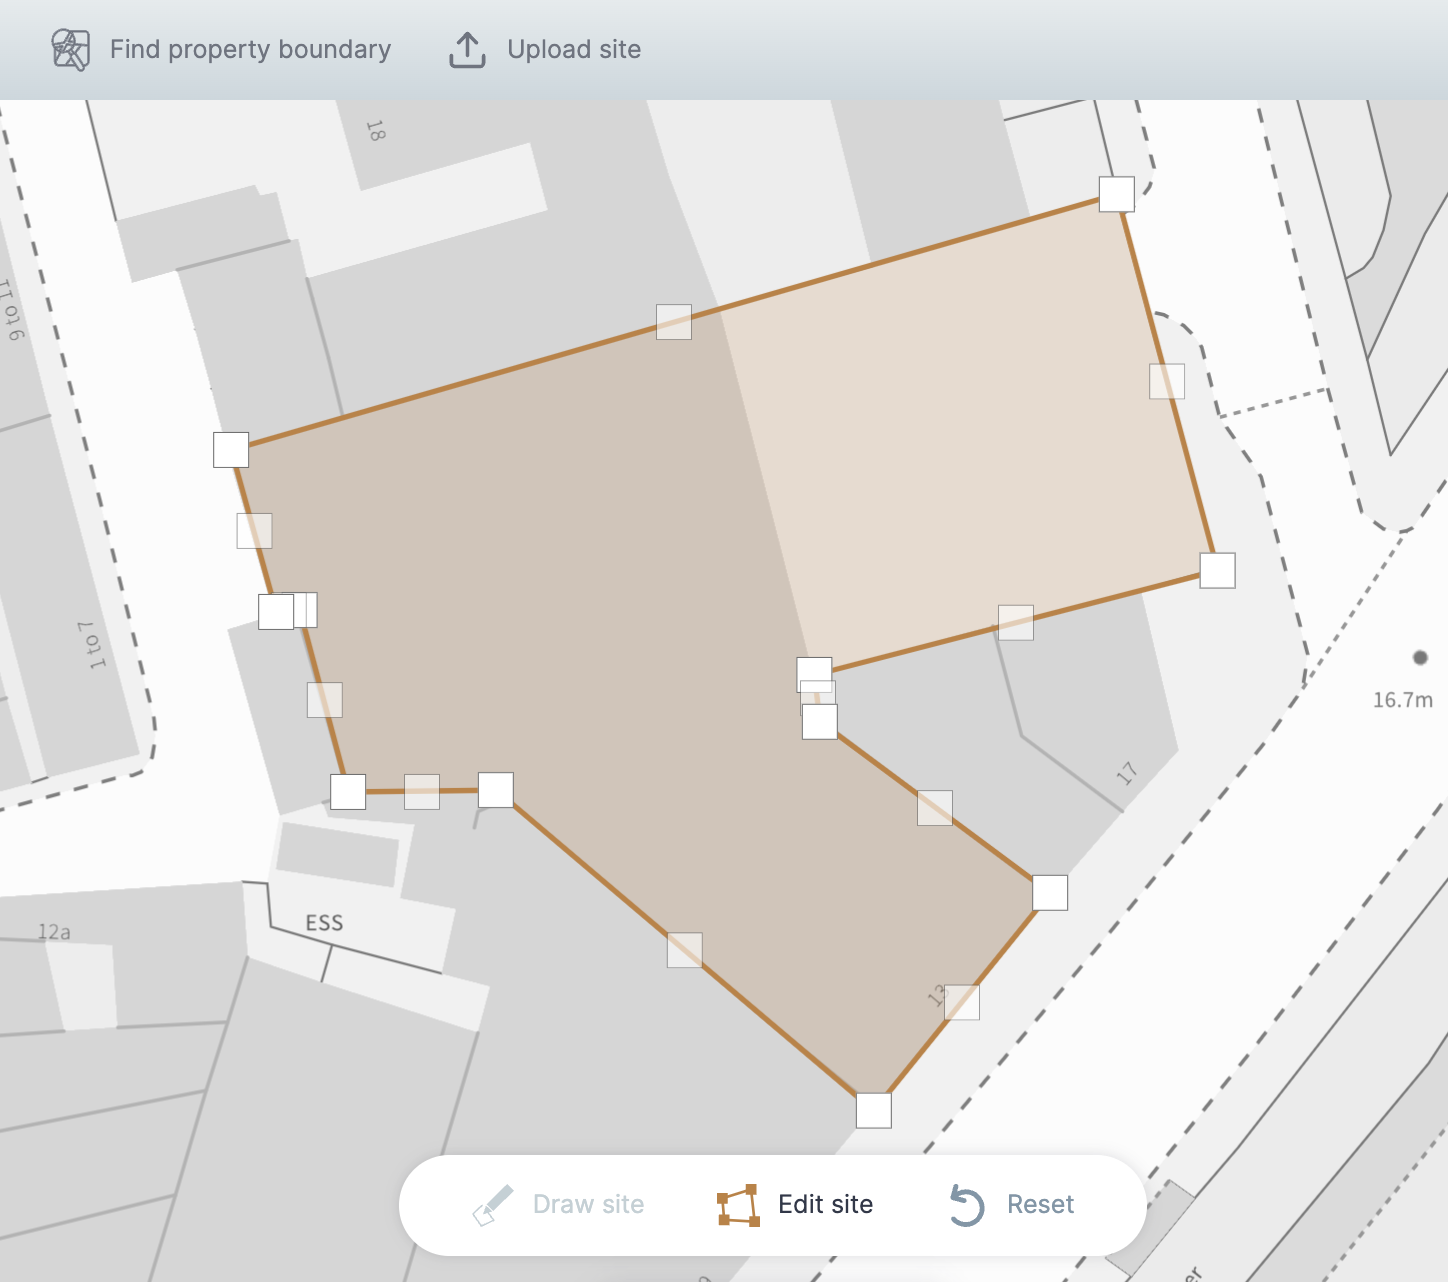The width and height of the screenshot is (1448, 1282).
Task: Select the vertex handle beside plot 17
Action: [x=1049, y=893]
